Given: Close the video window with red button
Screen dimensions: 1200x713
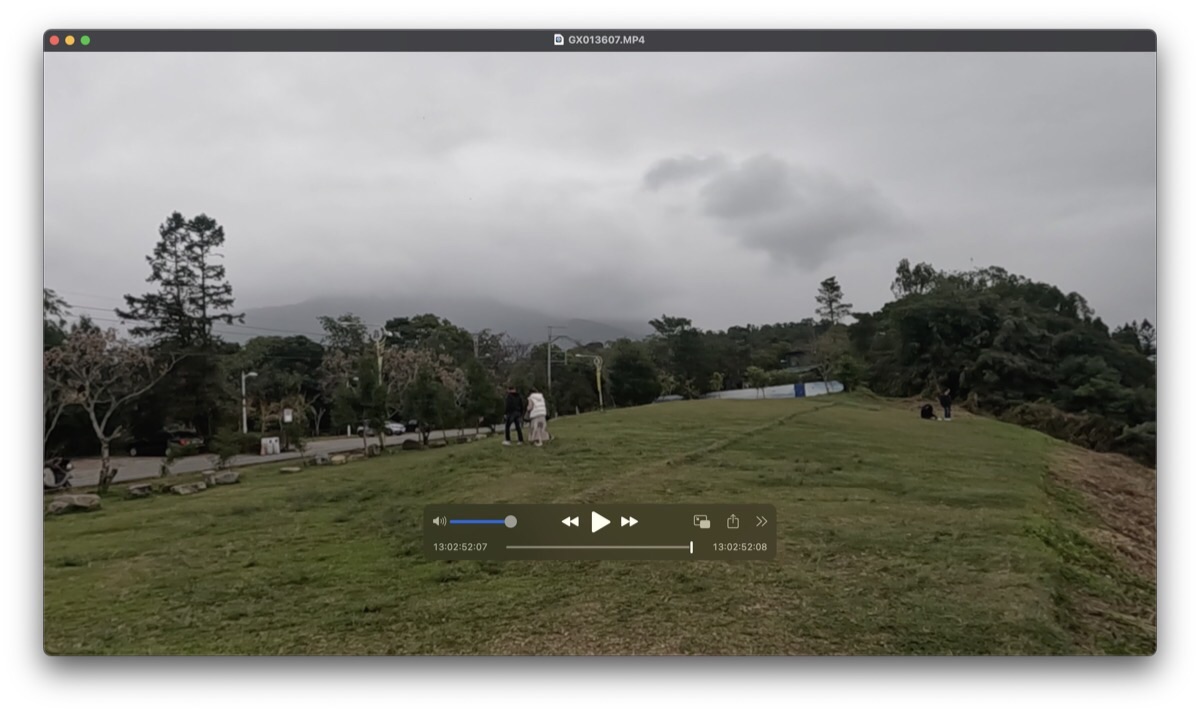Looking at the screenshot, I should coord(55,40).
